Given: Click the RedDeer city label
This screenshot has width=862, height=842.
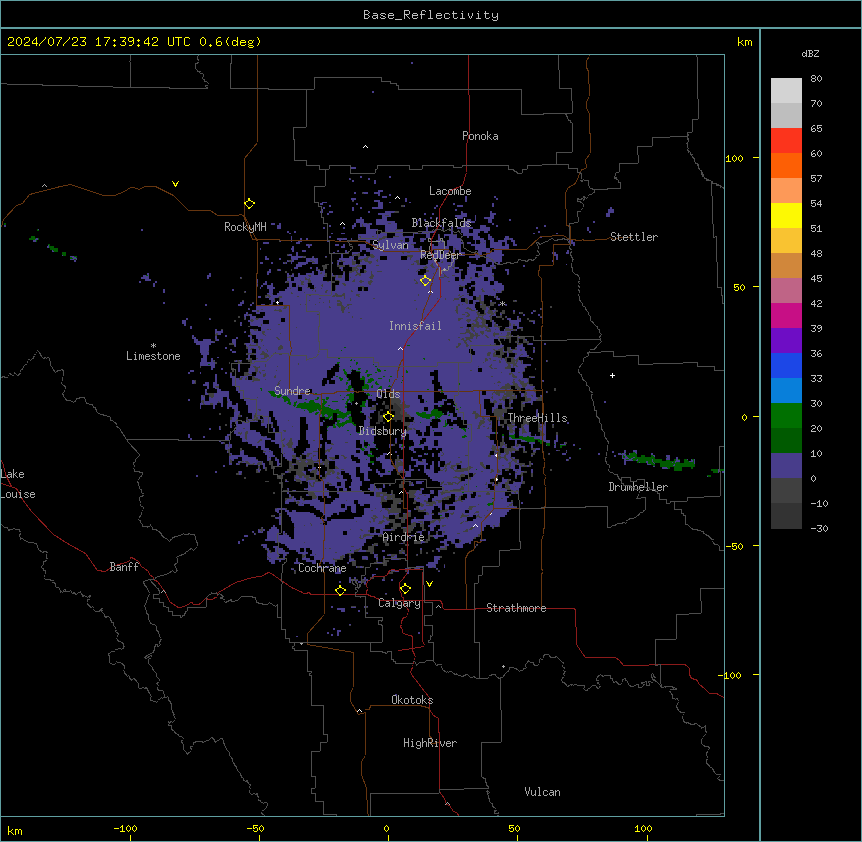Looking at the screenshot, I should pos(440,255).
